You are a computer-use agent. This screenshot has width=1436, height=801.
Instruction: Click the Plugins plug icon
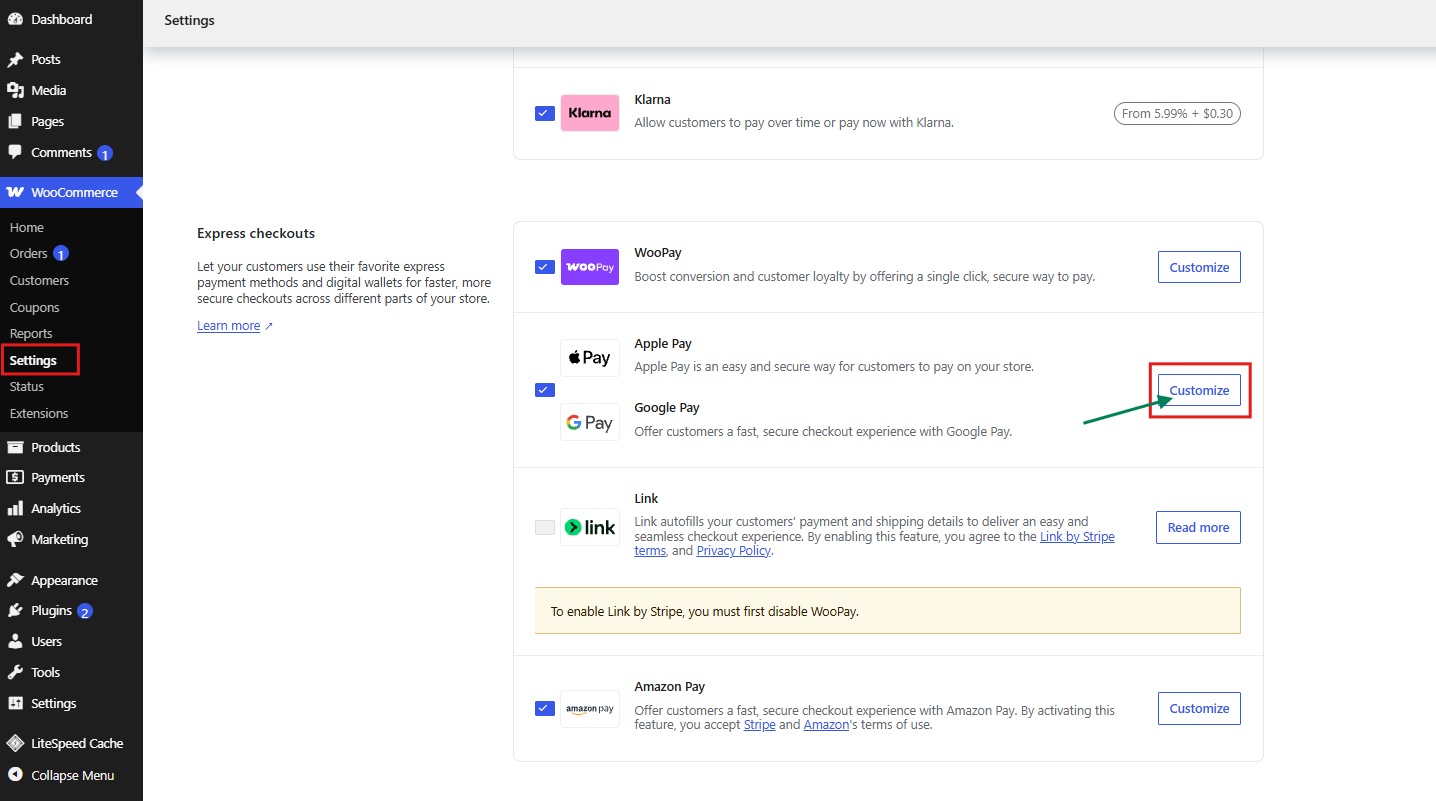click(15, 611)
